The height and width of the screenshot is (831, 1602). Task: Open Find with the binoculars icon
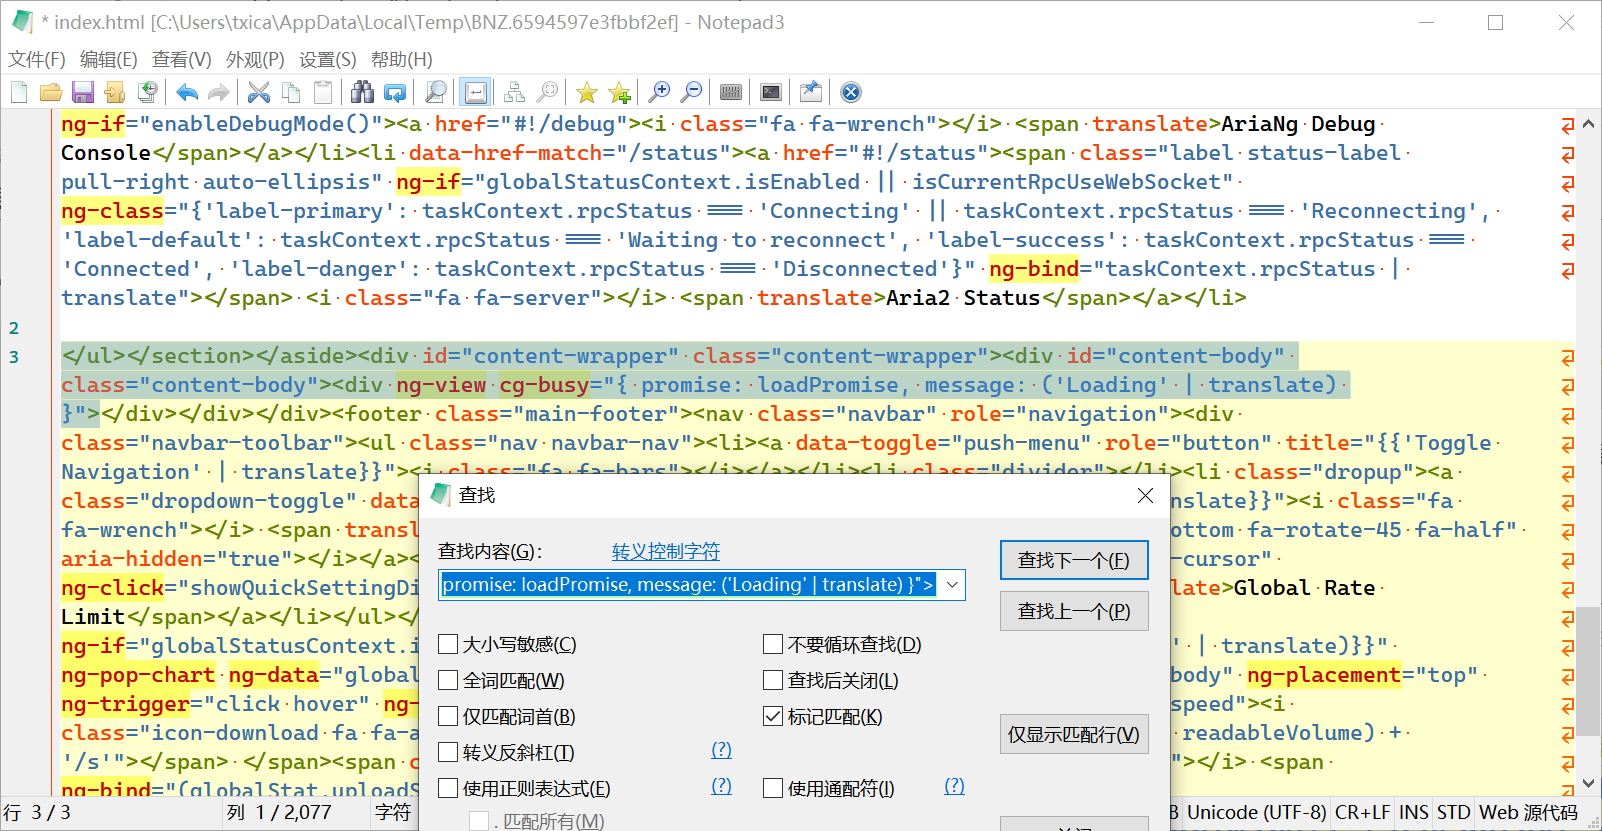click(362, 93)
